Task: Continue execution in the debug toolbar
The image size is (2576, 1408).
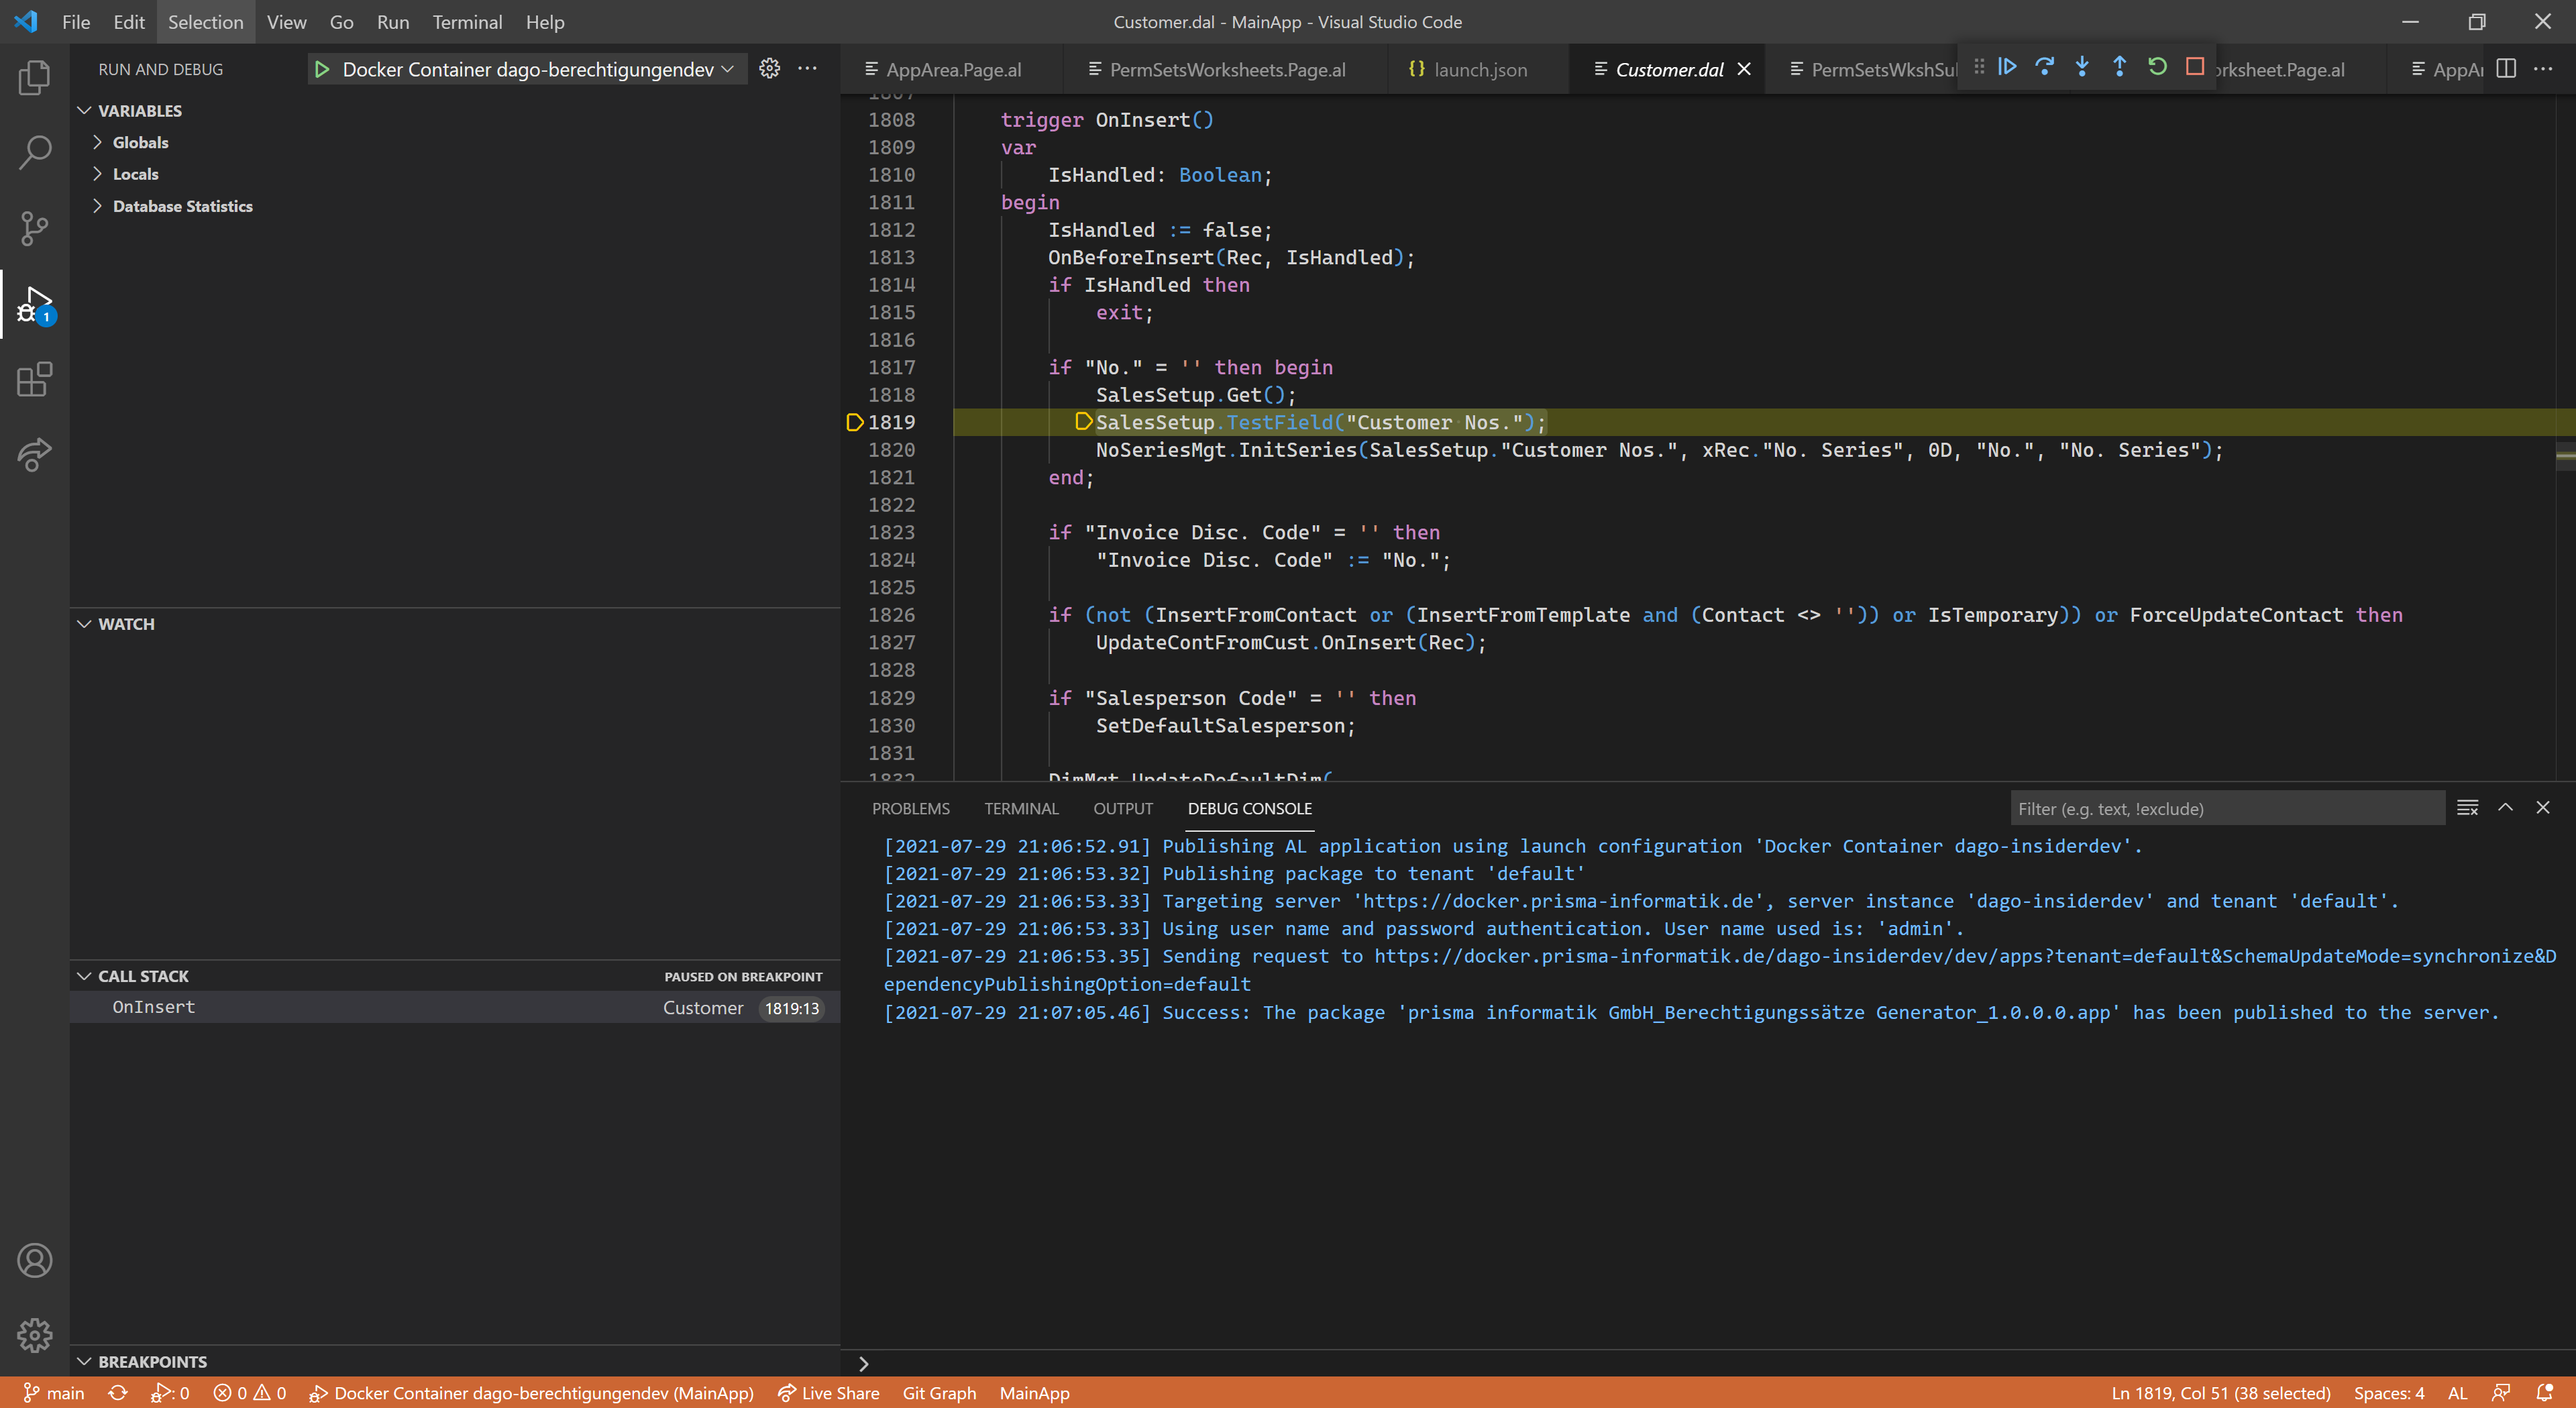Action: [x=2008, y=66]
